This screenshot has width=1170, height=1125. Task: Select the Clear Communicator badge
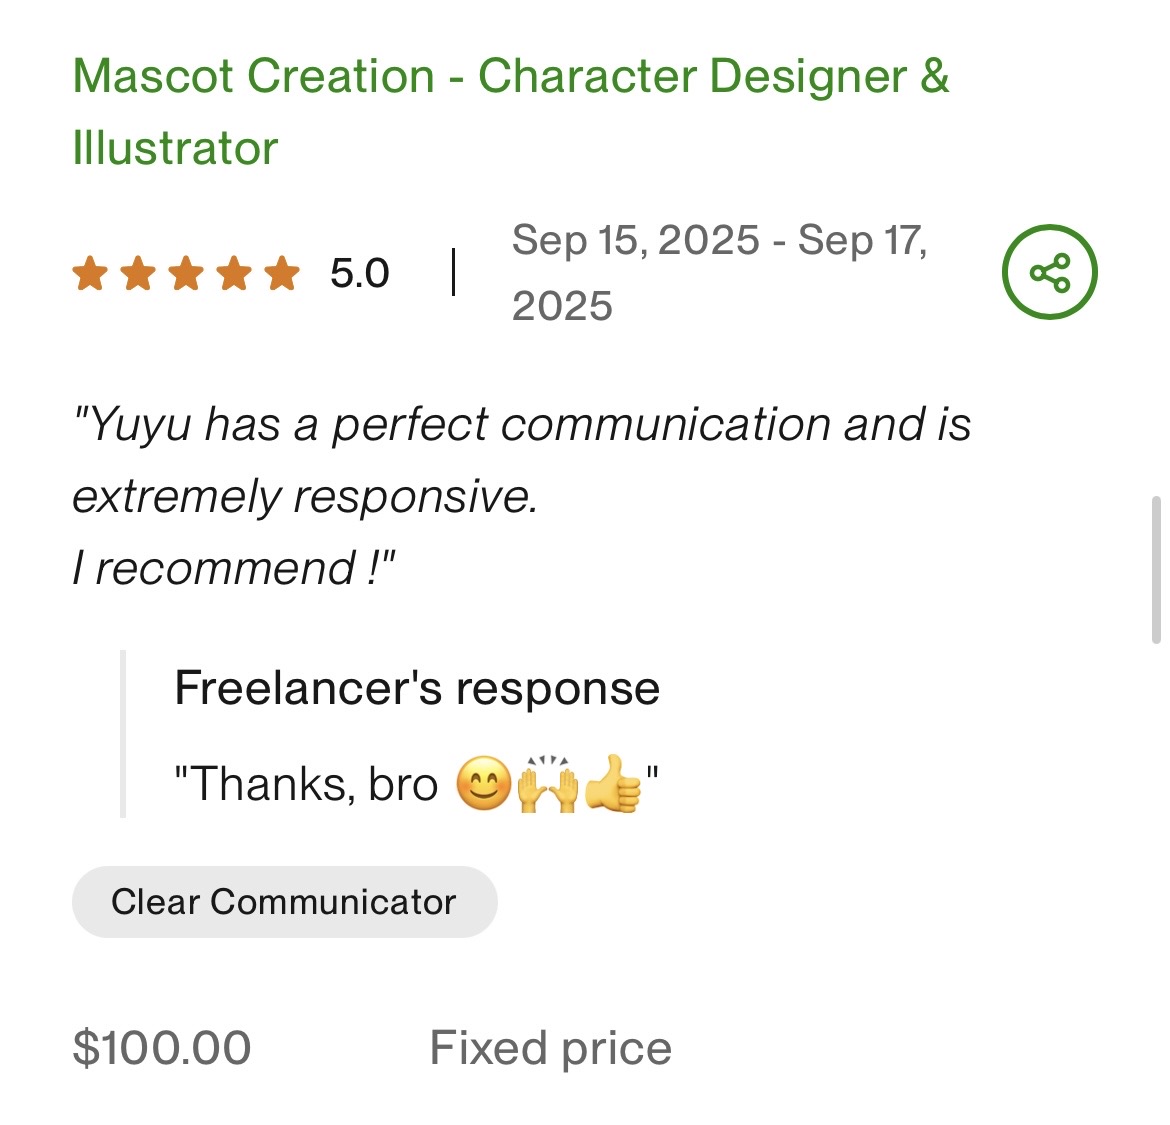pyautogui.click(x=284, y=902)
